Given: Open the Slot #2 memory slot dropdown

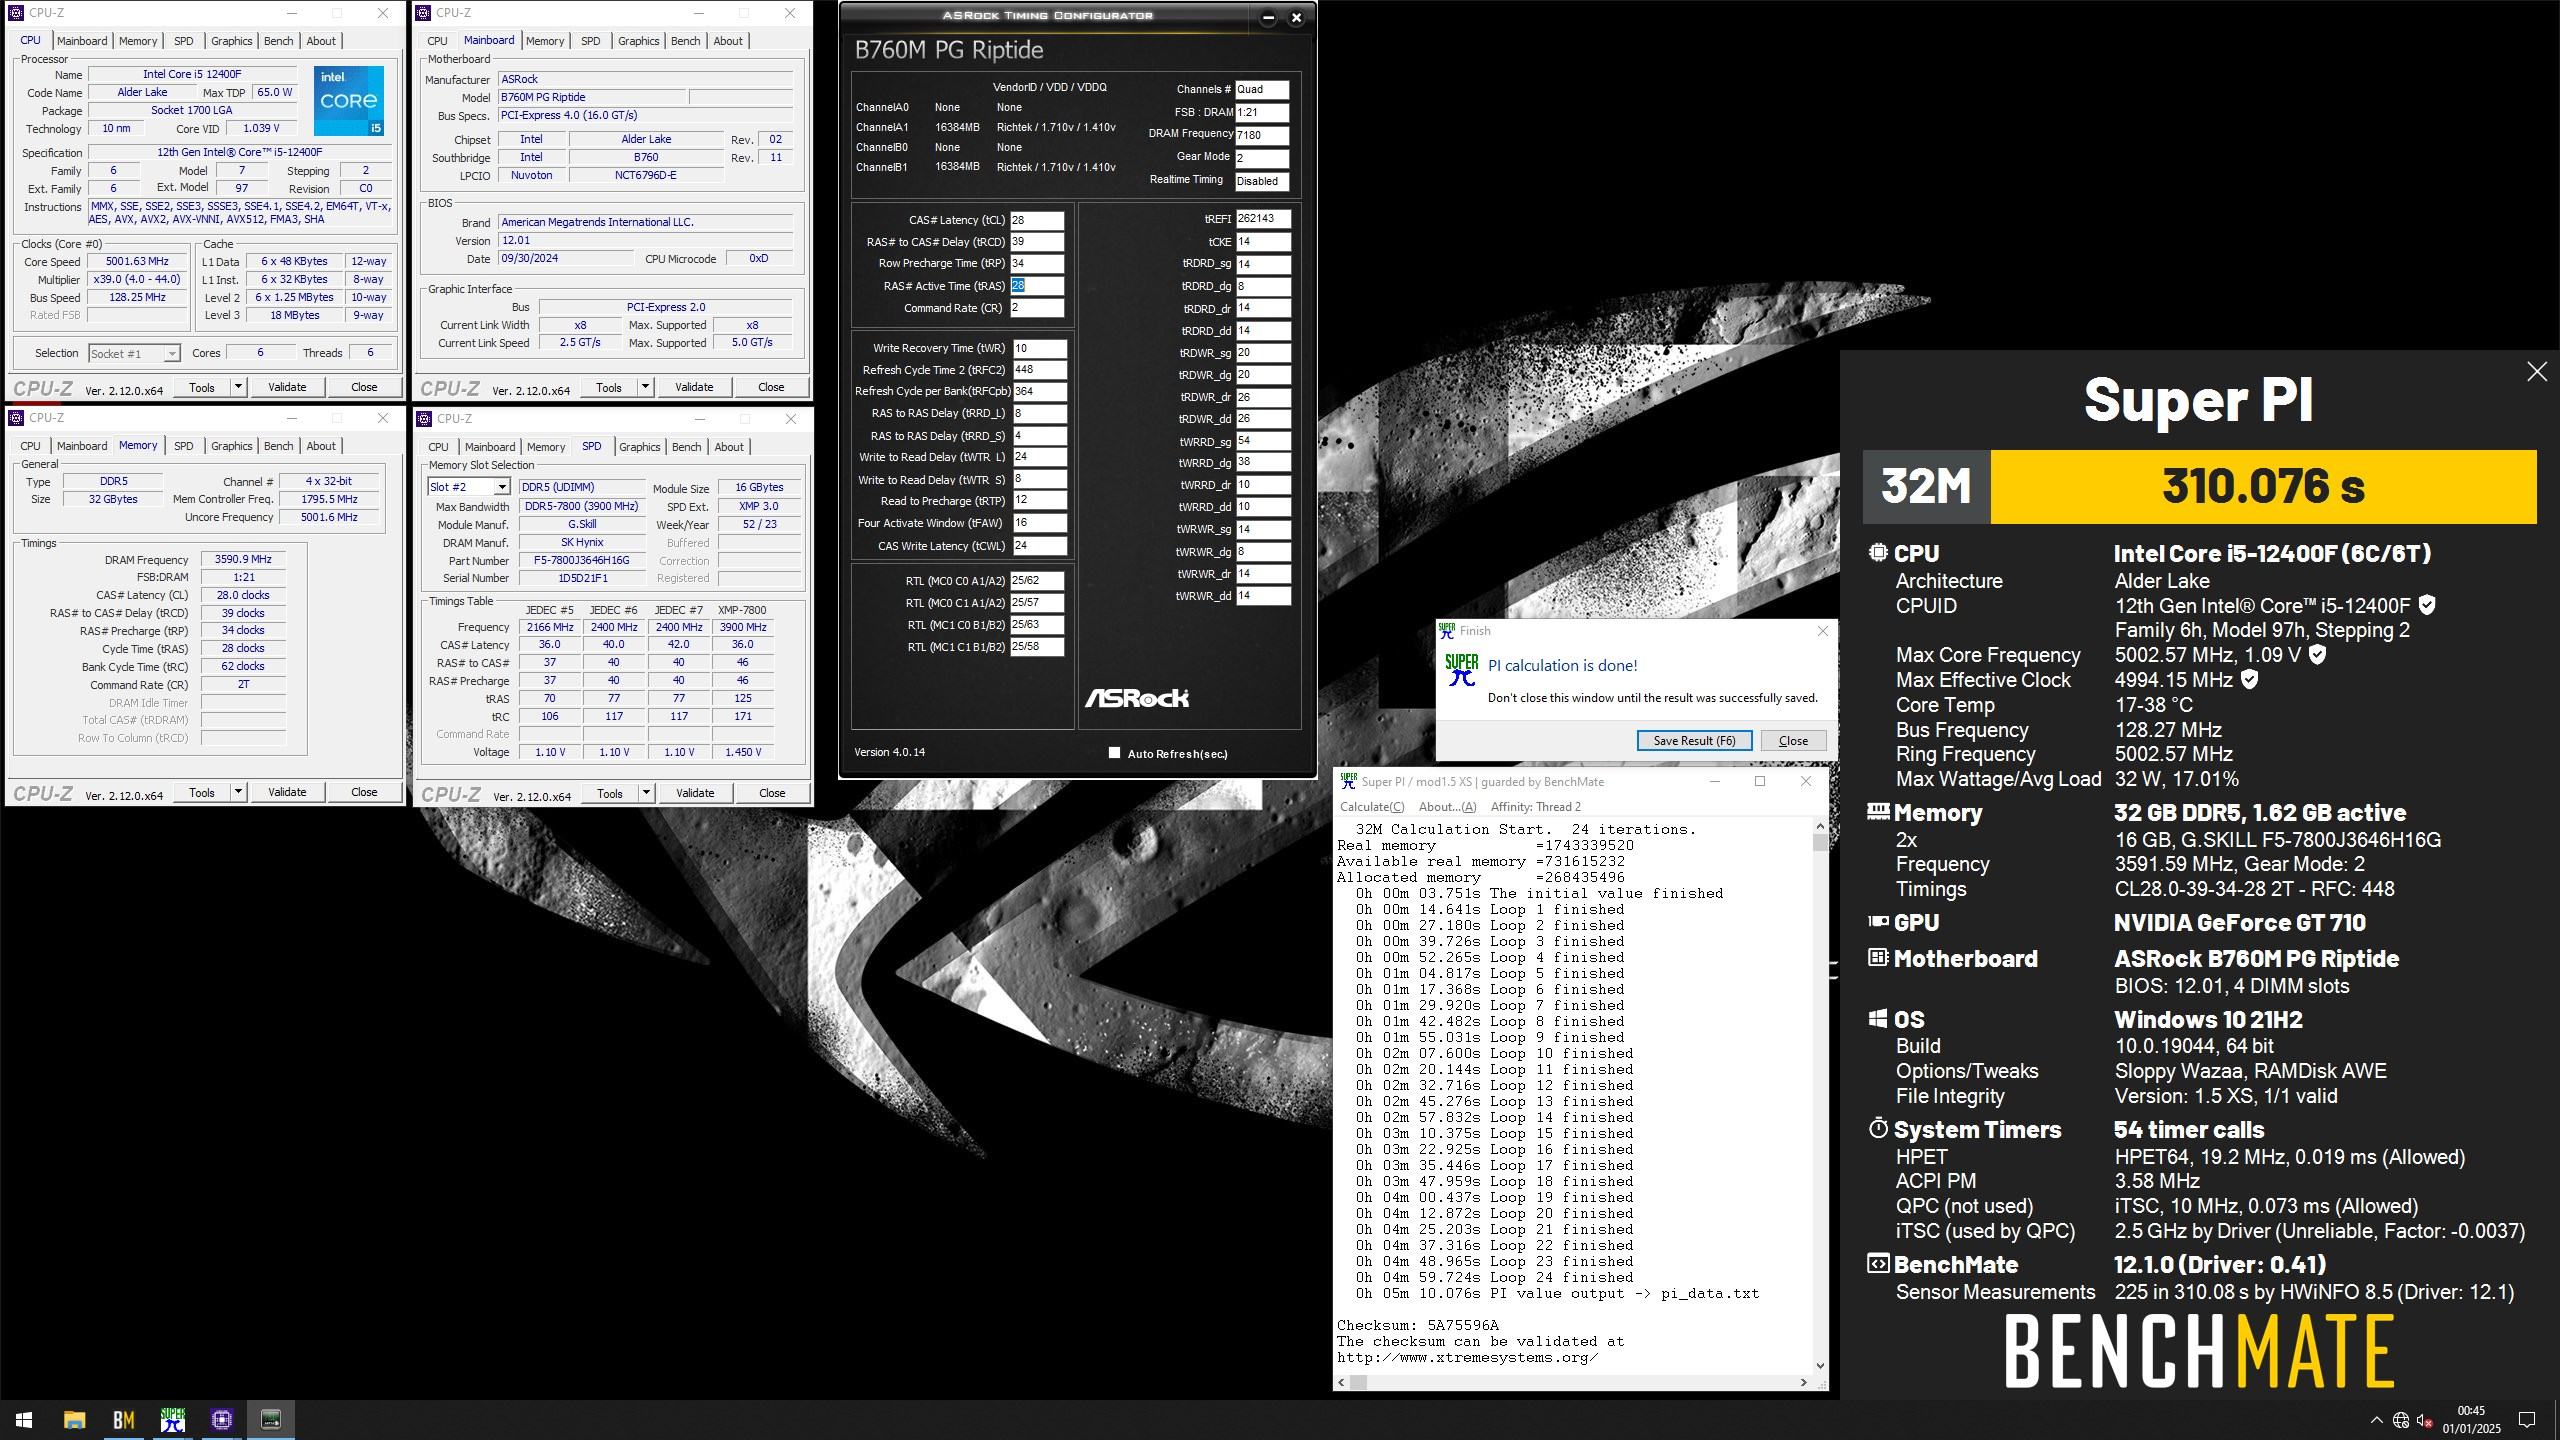Looking at the screenshot, I should pyautogui.click(x=469, y=487).
